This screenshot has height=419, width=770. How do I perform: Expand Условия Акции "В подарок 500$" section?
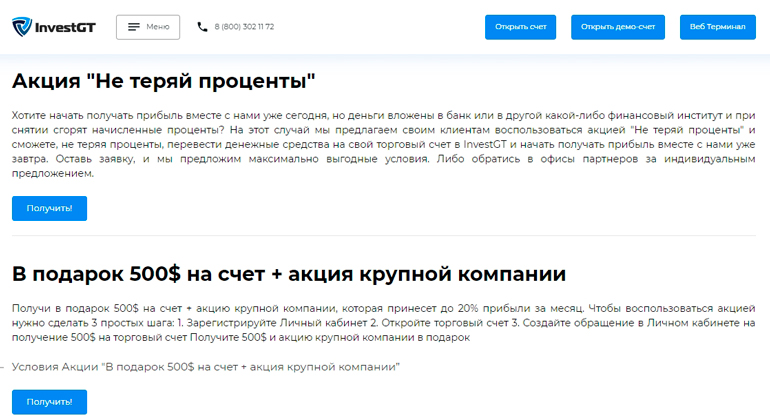205,367
